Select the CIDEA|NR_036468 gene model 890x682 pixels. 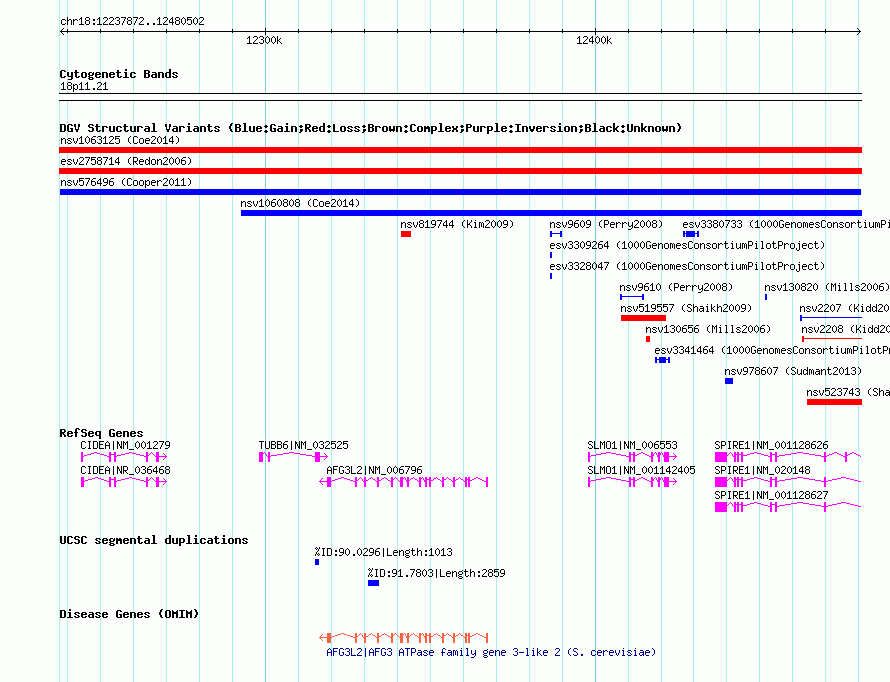pos(124,482)
